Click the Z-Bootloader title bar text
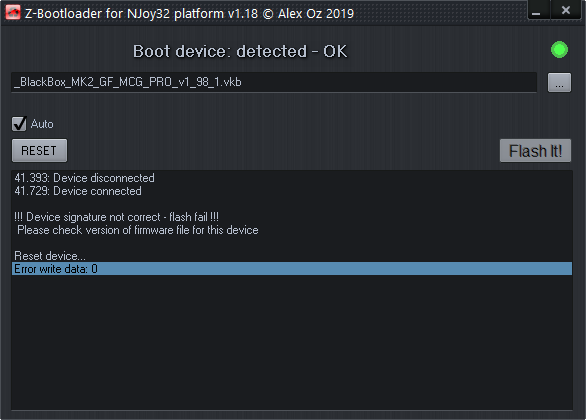Image resolution: width=586 pixels, height=420 pixels. 189,13
